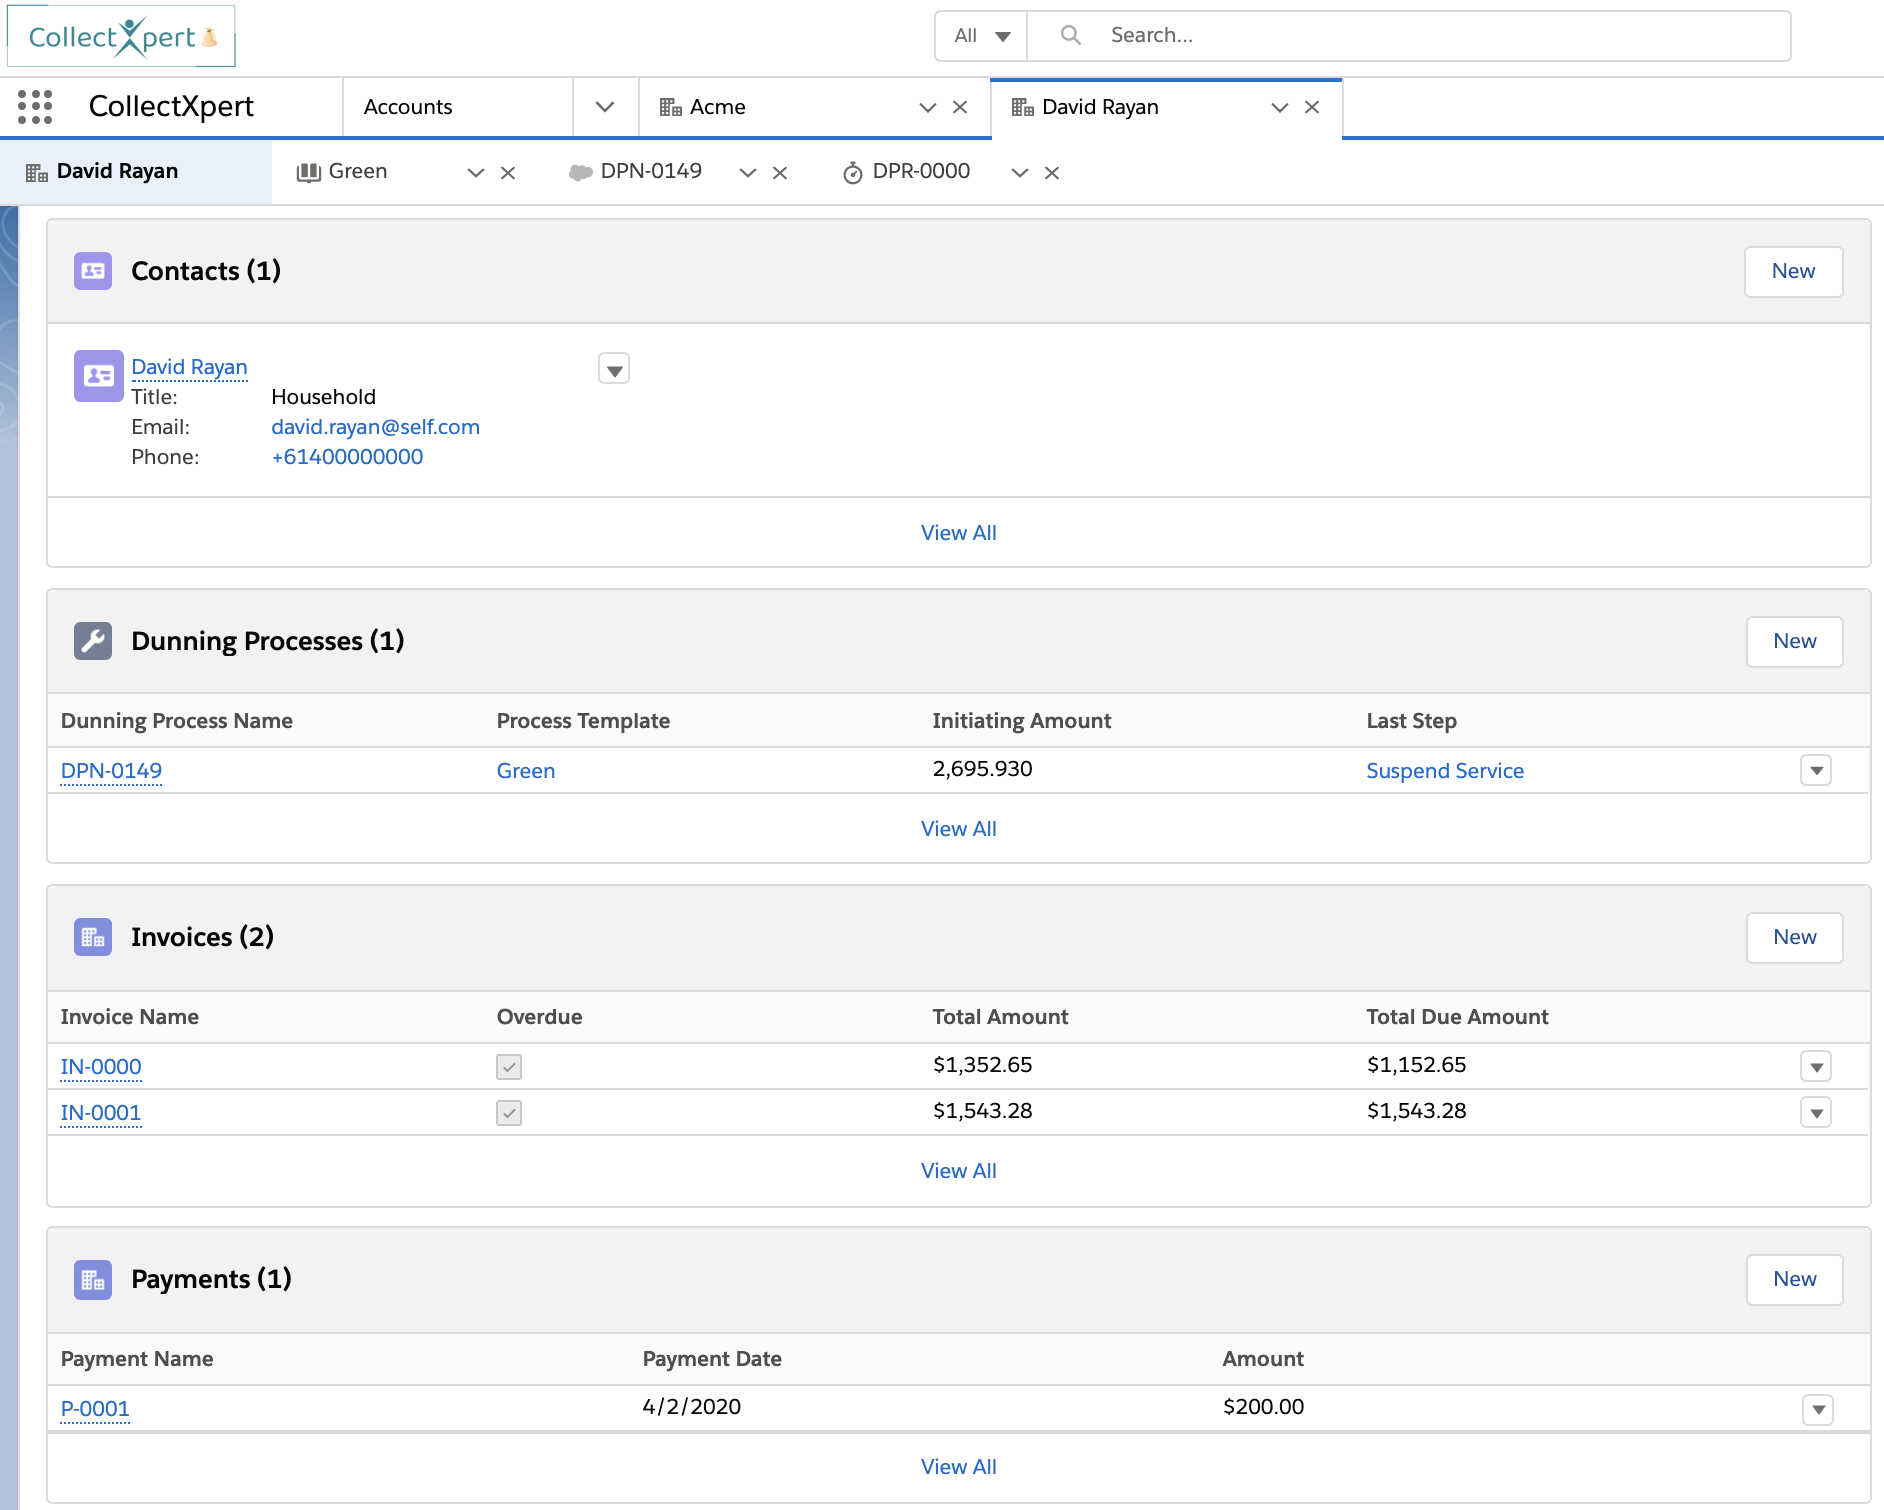The height and width of the screenshot is (1510, 1884).
Task: Open the App Launcher waffle icon
Action: coord(35,107)
